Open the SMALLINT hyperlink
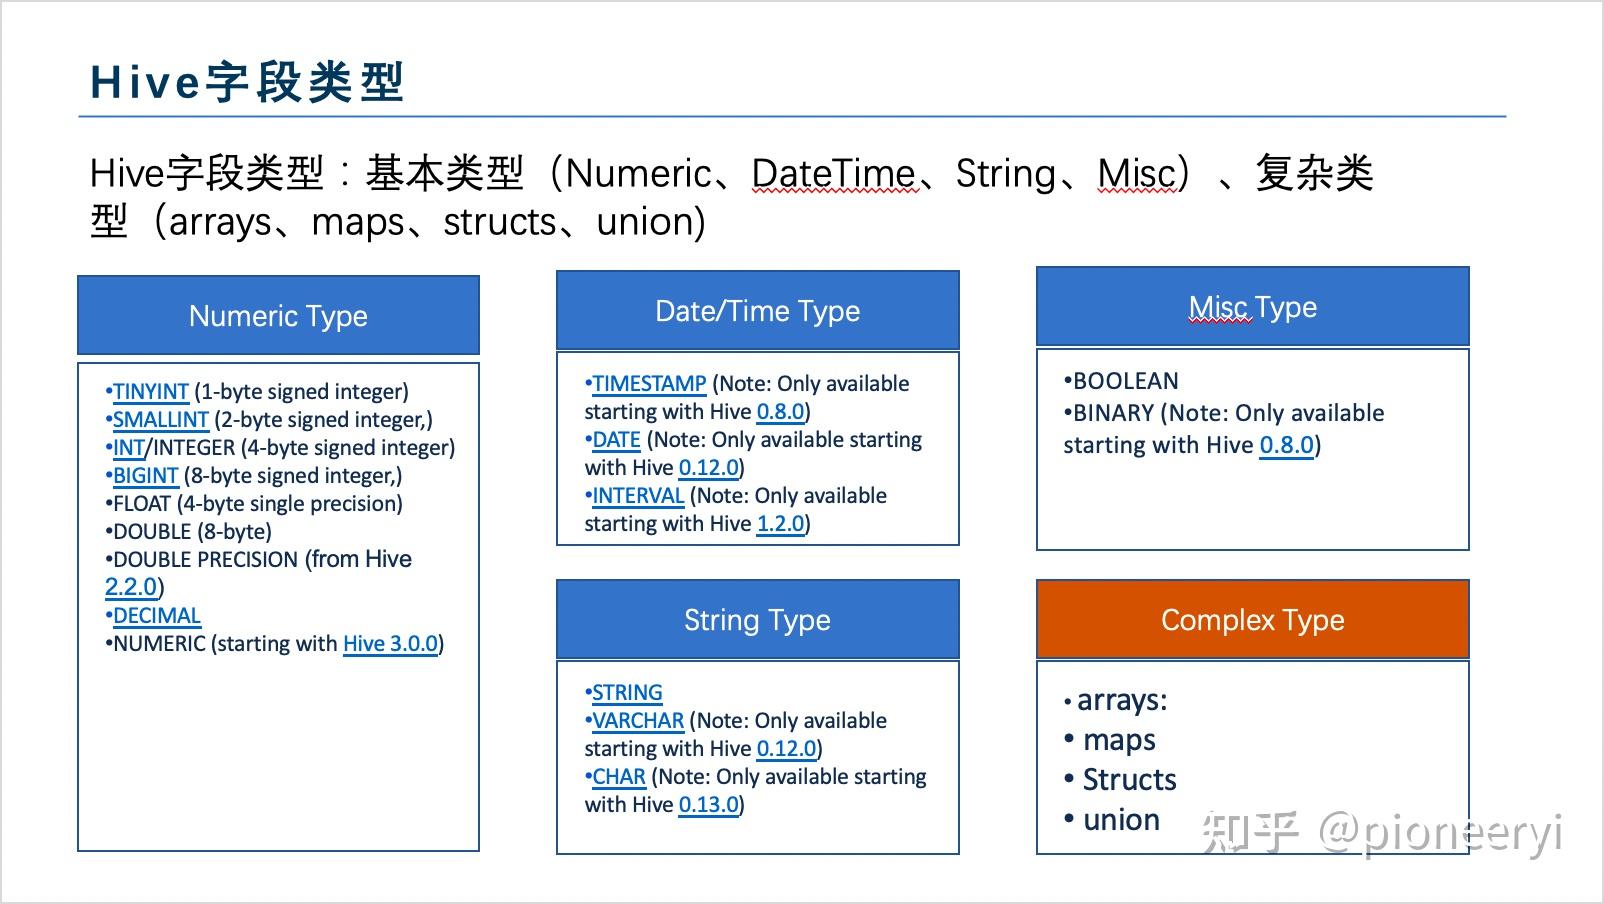 click(x=160, y=419)
